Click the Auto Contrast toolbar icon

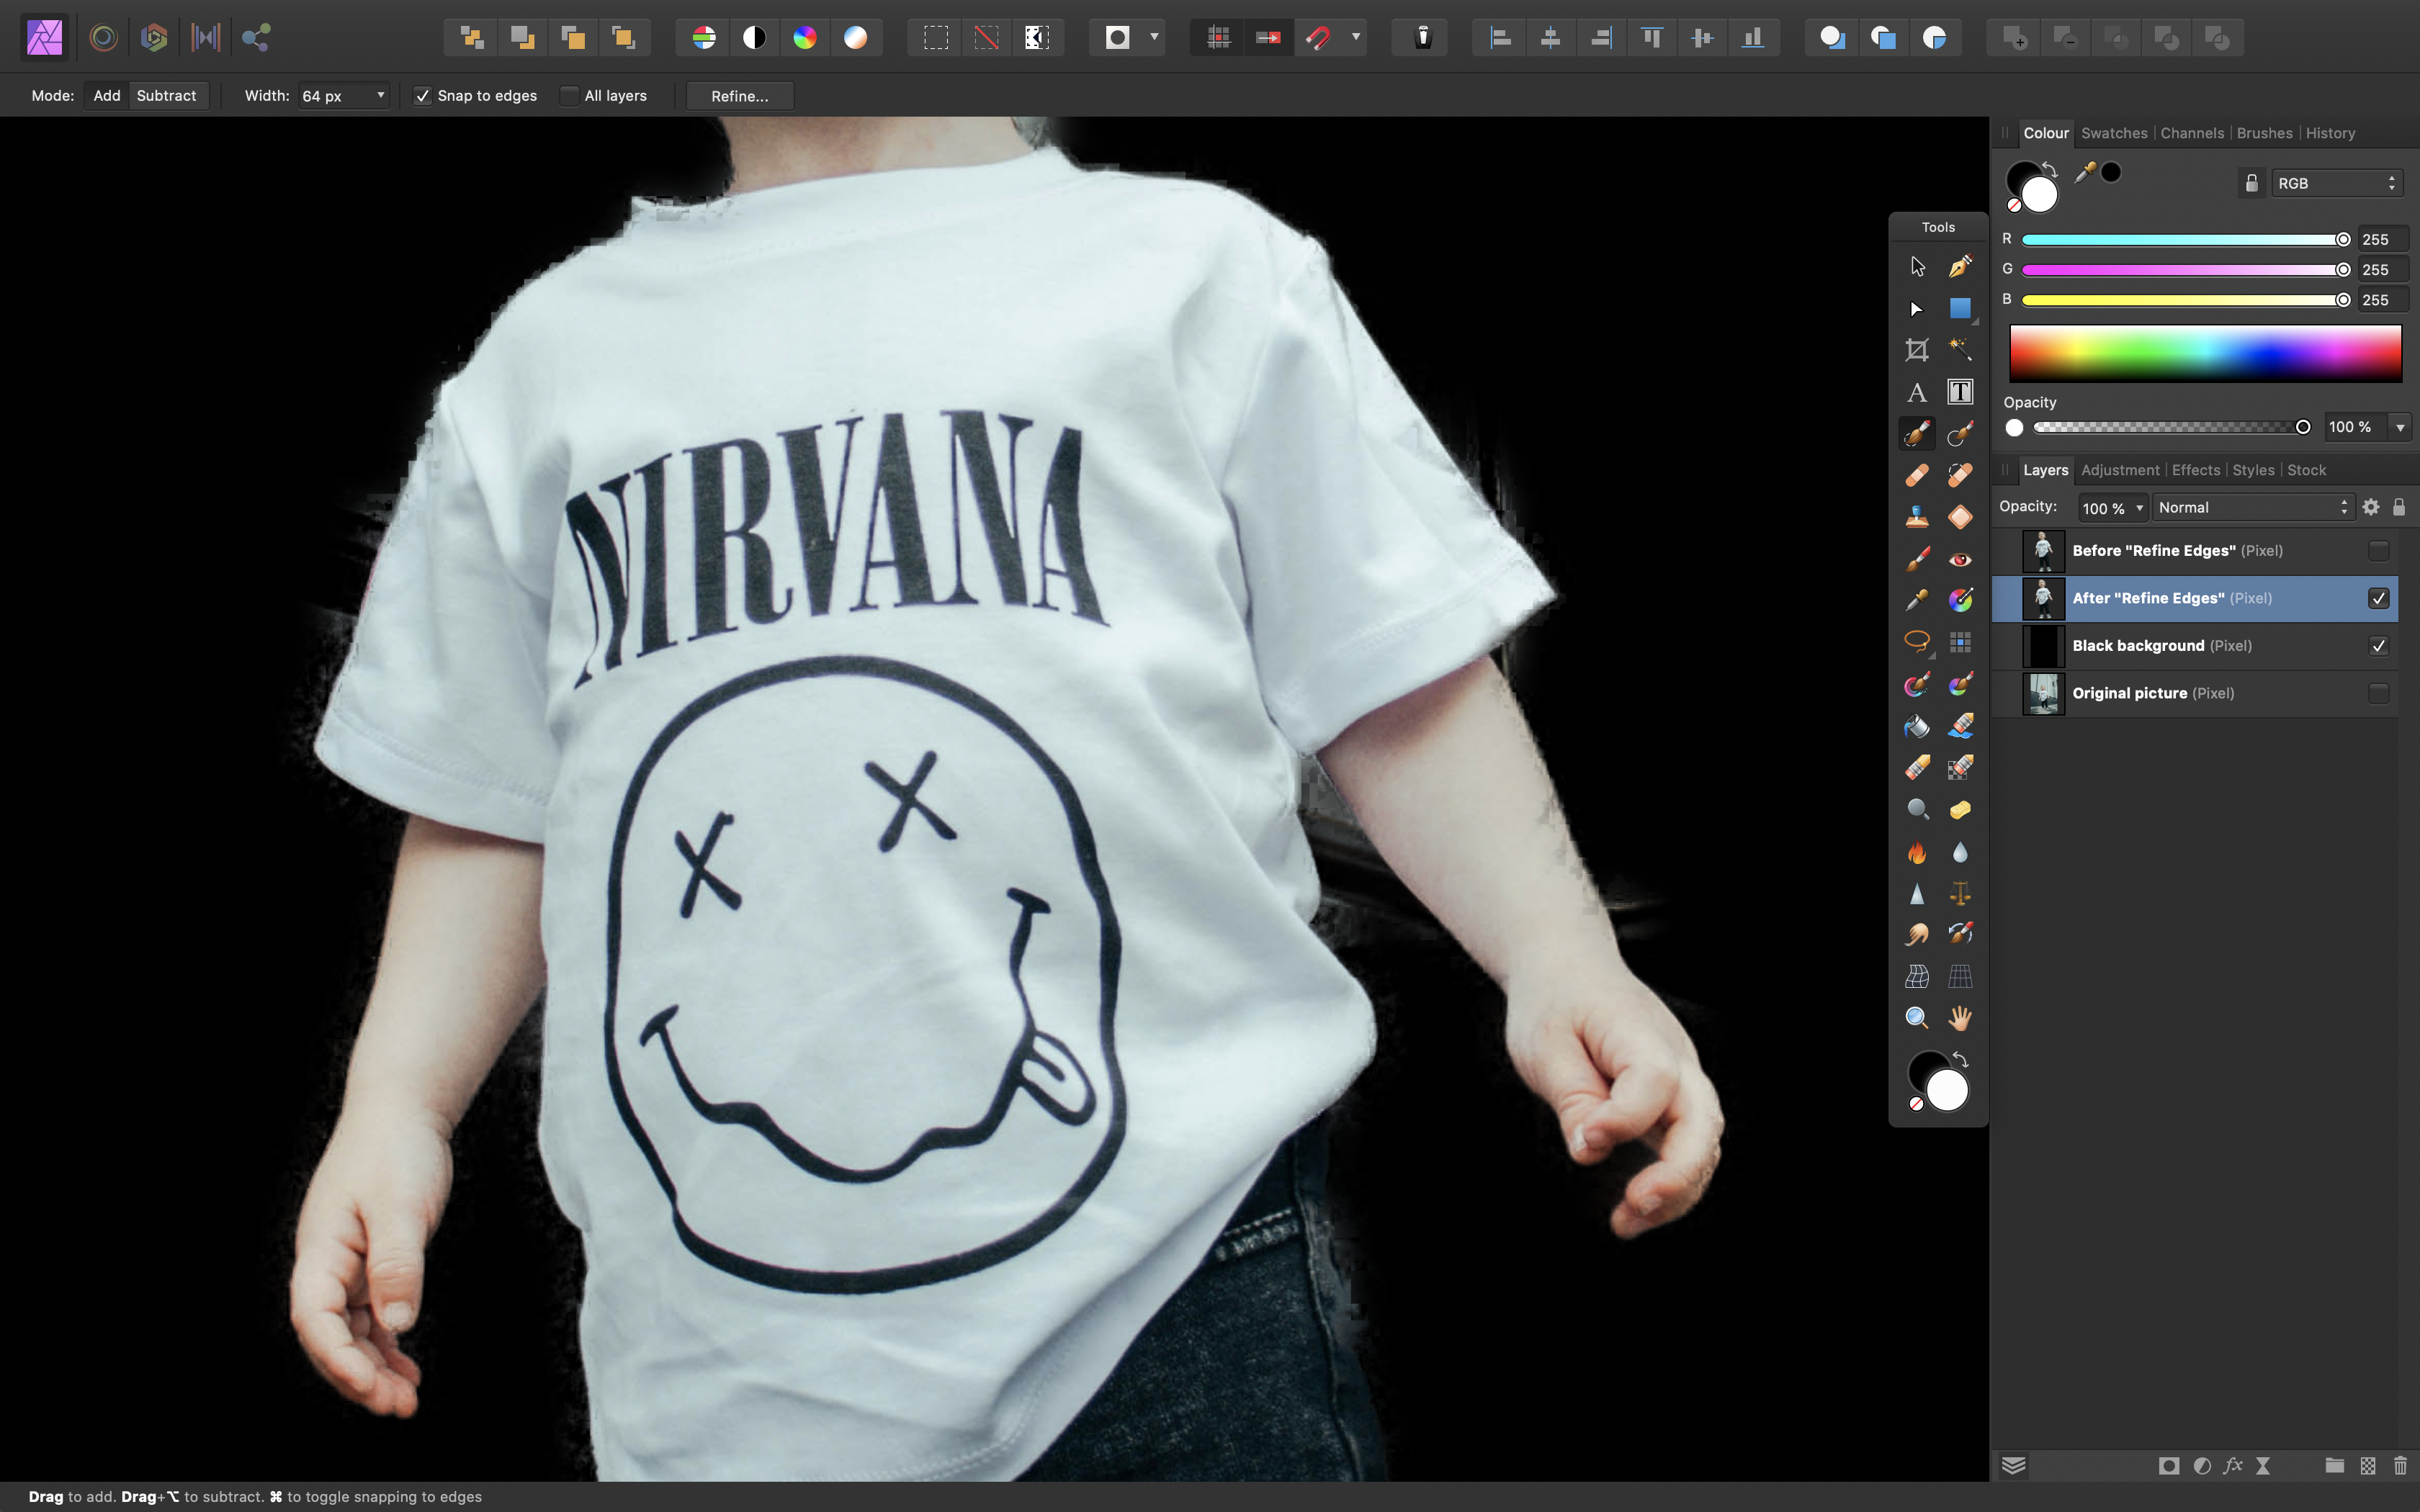click(x=754, y=38)
